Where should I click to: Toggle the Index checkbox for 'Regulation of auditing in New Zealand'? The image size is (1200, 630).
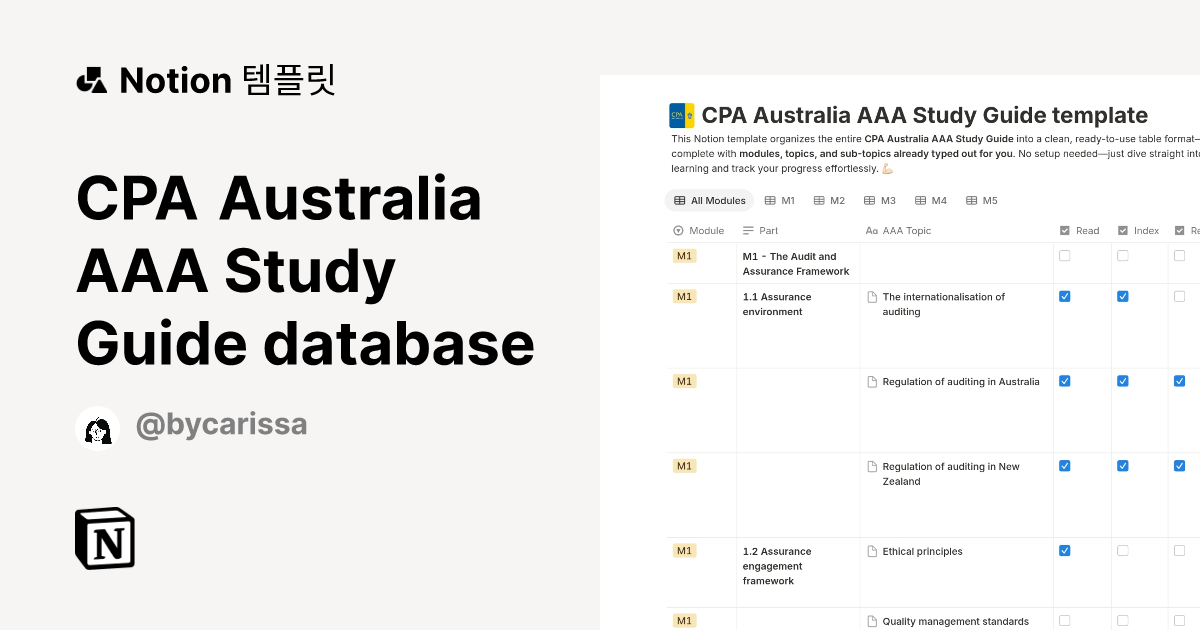(1122, 466)
